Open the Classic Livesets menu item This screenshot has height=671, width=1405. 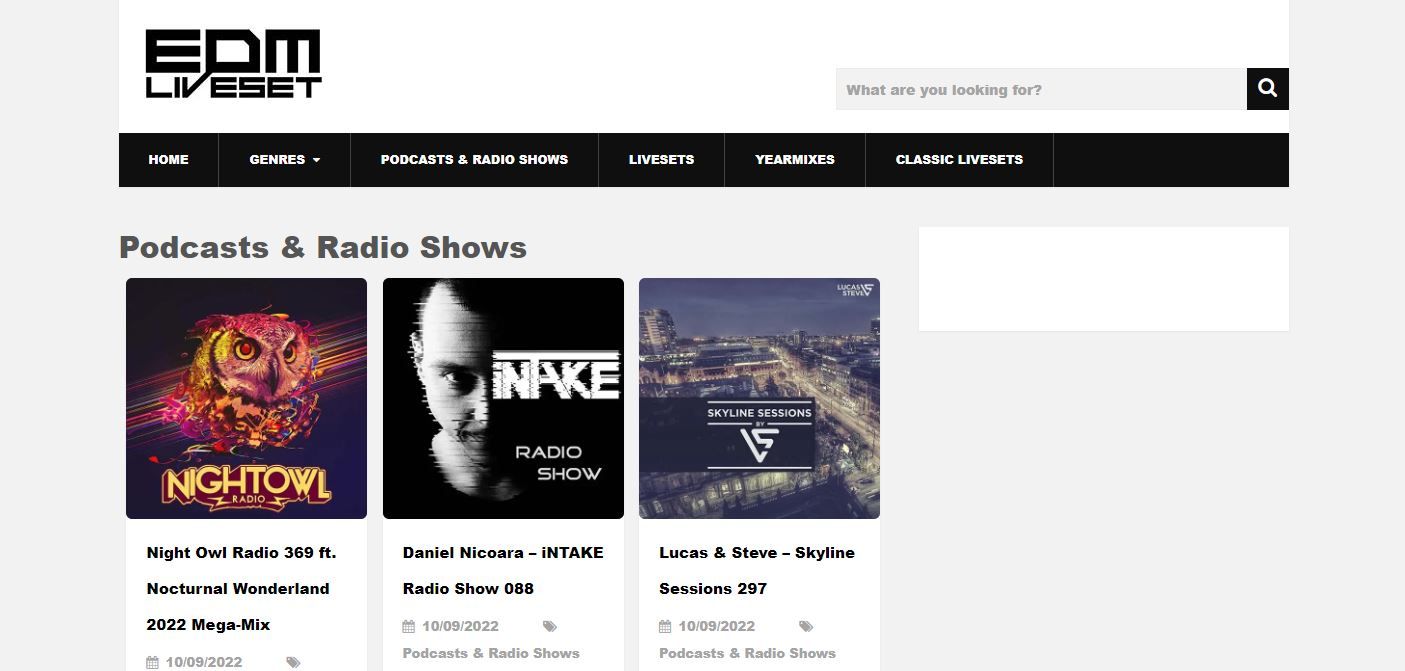959,160
